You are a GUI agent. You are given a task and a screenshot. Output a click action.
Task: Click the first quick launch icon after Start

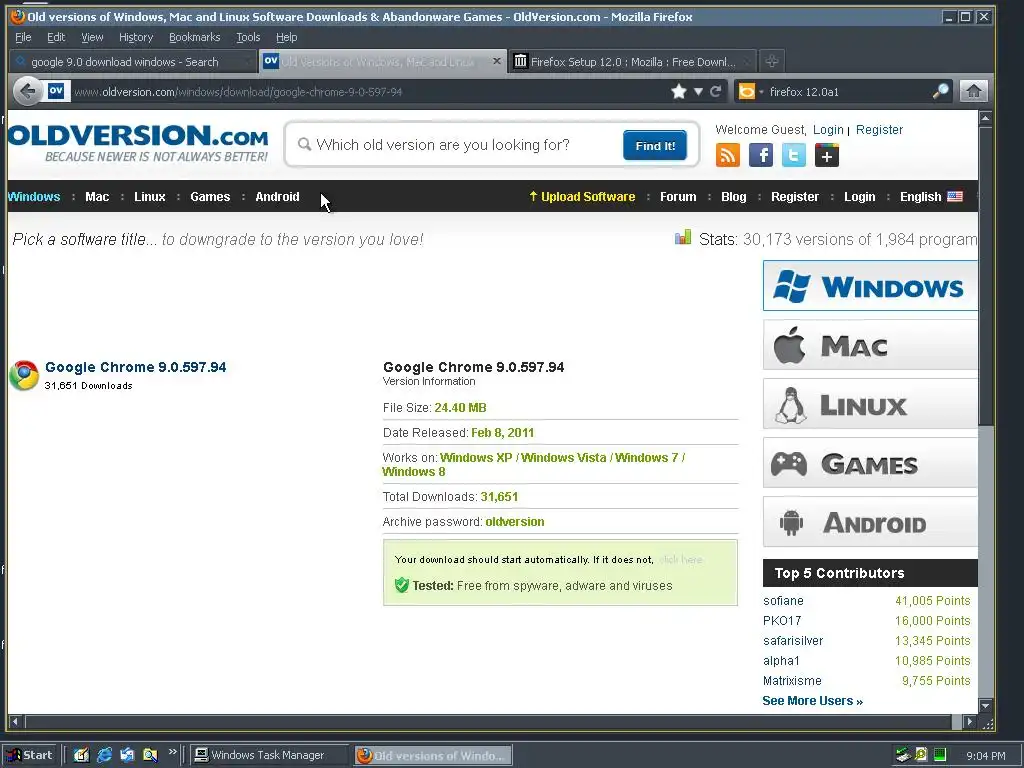[x=81, y=755]
